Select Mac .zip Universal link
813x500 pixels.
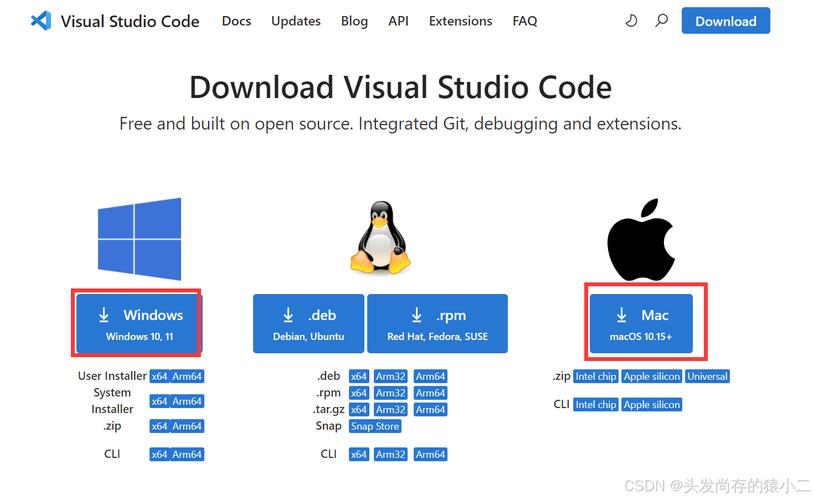(x=708, y=376)
